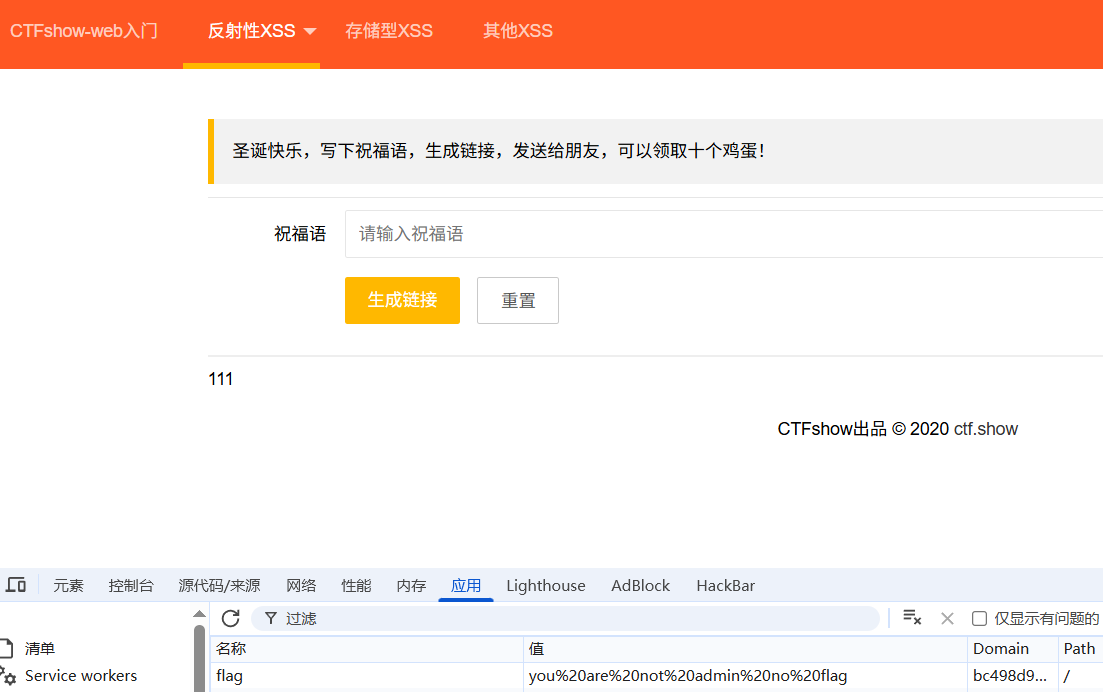Click the manifest (清单) document icon

[8, 649]
